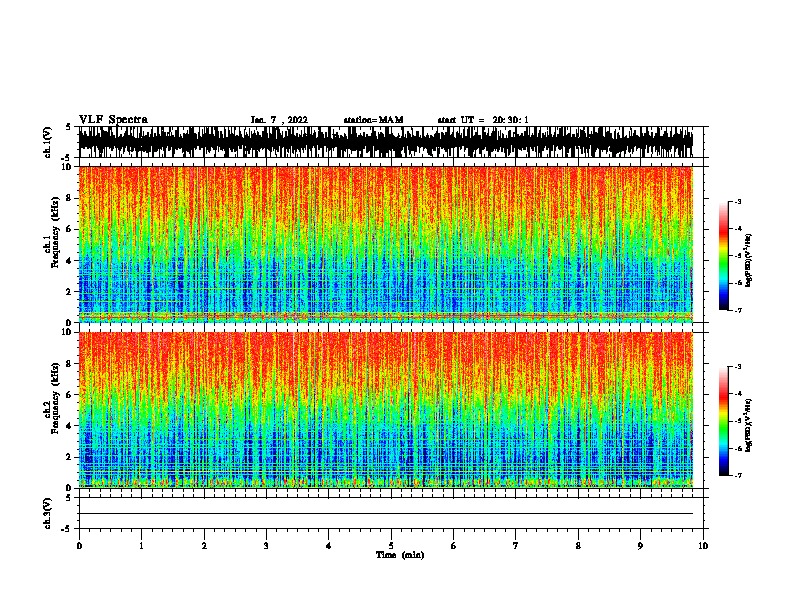Click the '9' tick label on Time axis
Screen dimensions: 792x612
(640, 546)
